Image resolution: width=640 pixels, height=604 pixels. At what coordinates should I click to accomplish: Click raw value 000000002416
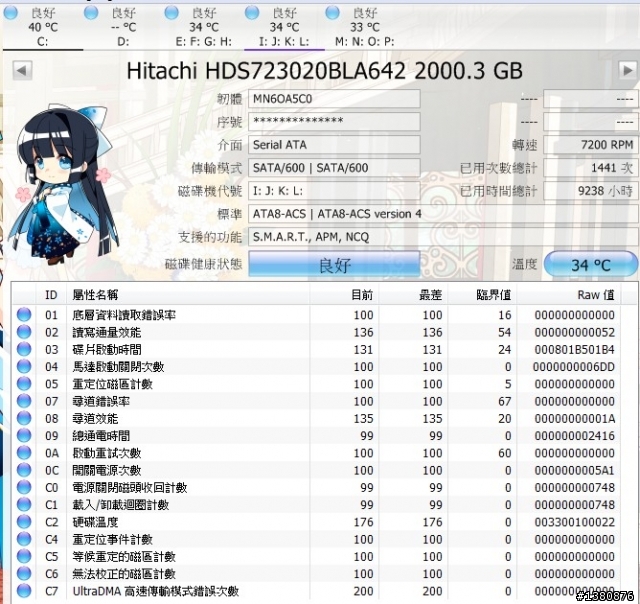[x=574, y=436]
